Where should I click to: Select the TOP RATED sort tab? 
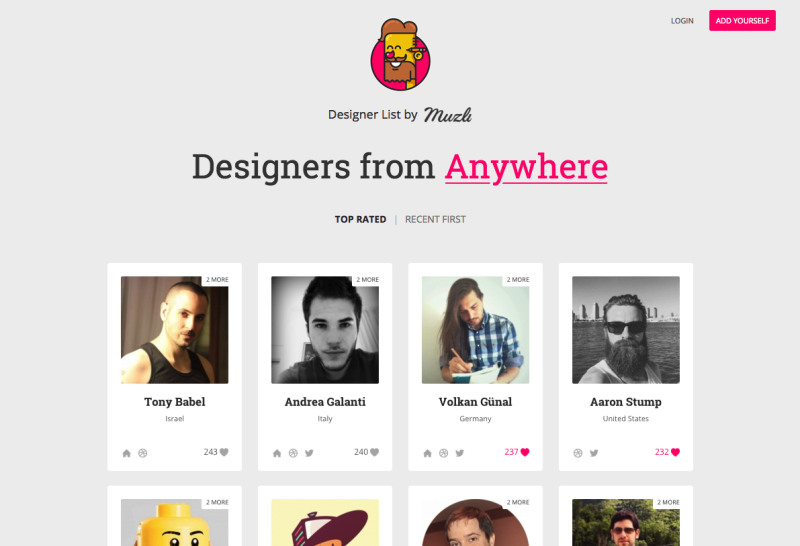pos(360,219)
